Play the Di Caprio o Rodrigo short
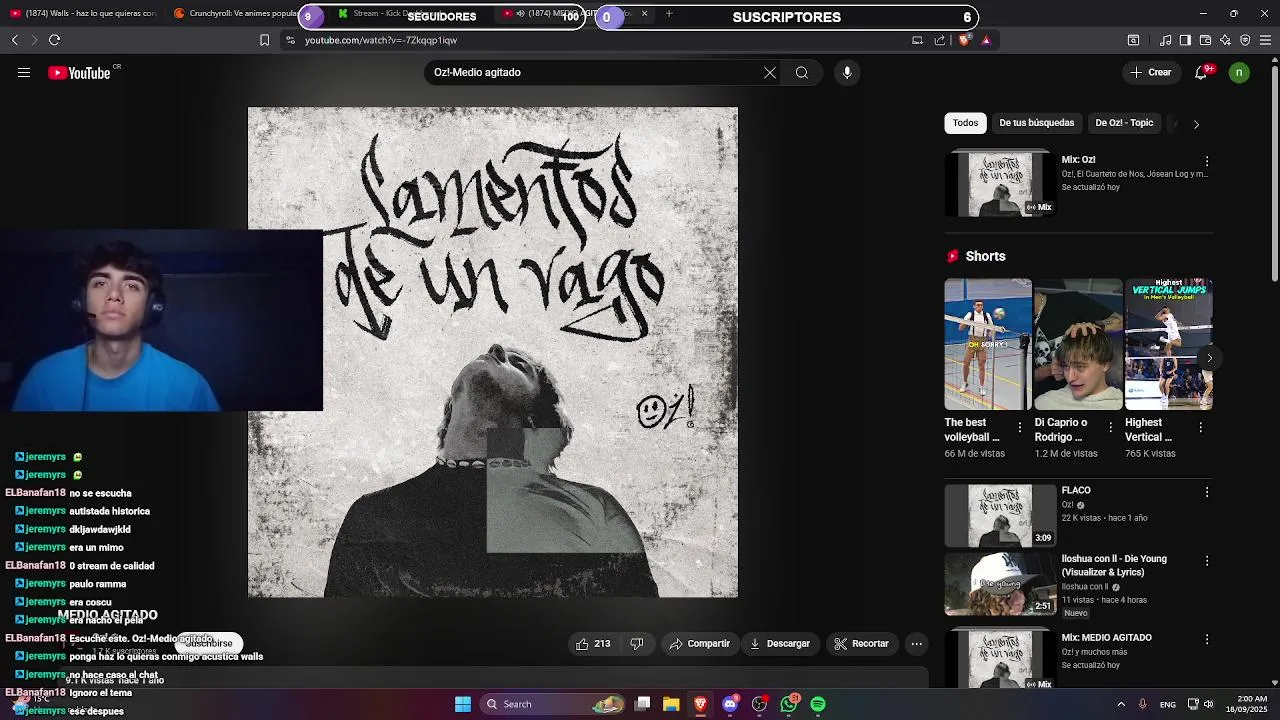 [1078, 344]
